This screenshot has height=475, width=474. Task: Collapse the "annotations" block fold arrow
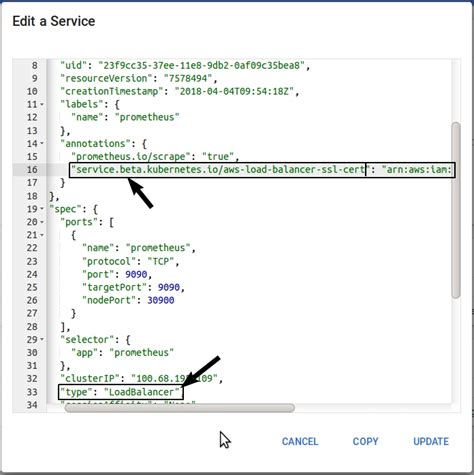pyautogui.click(x=42, y=143)
